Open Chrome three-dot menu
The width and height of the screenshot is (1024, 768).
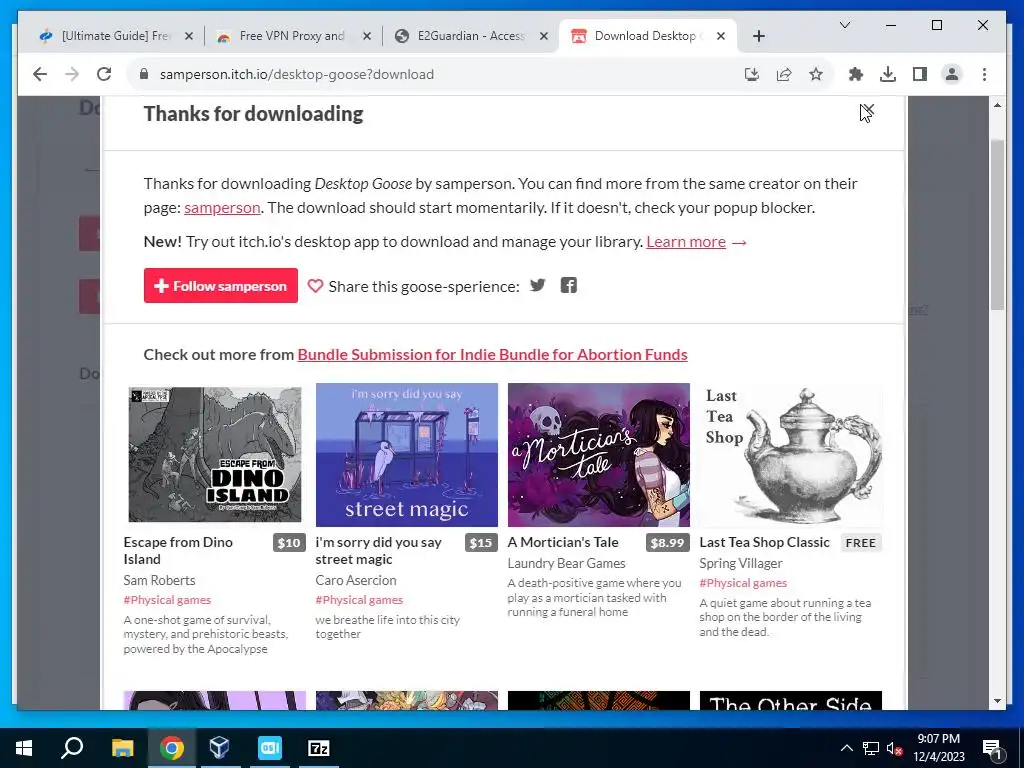[x=984, y=74]
